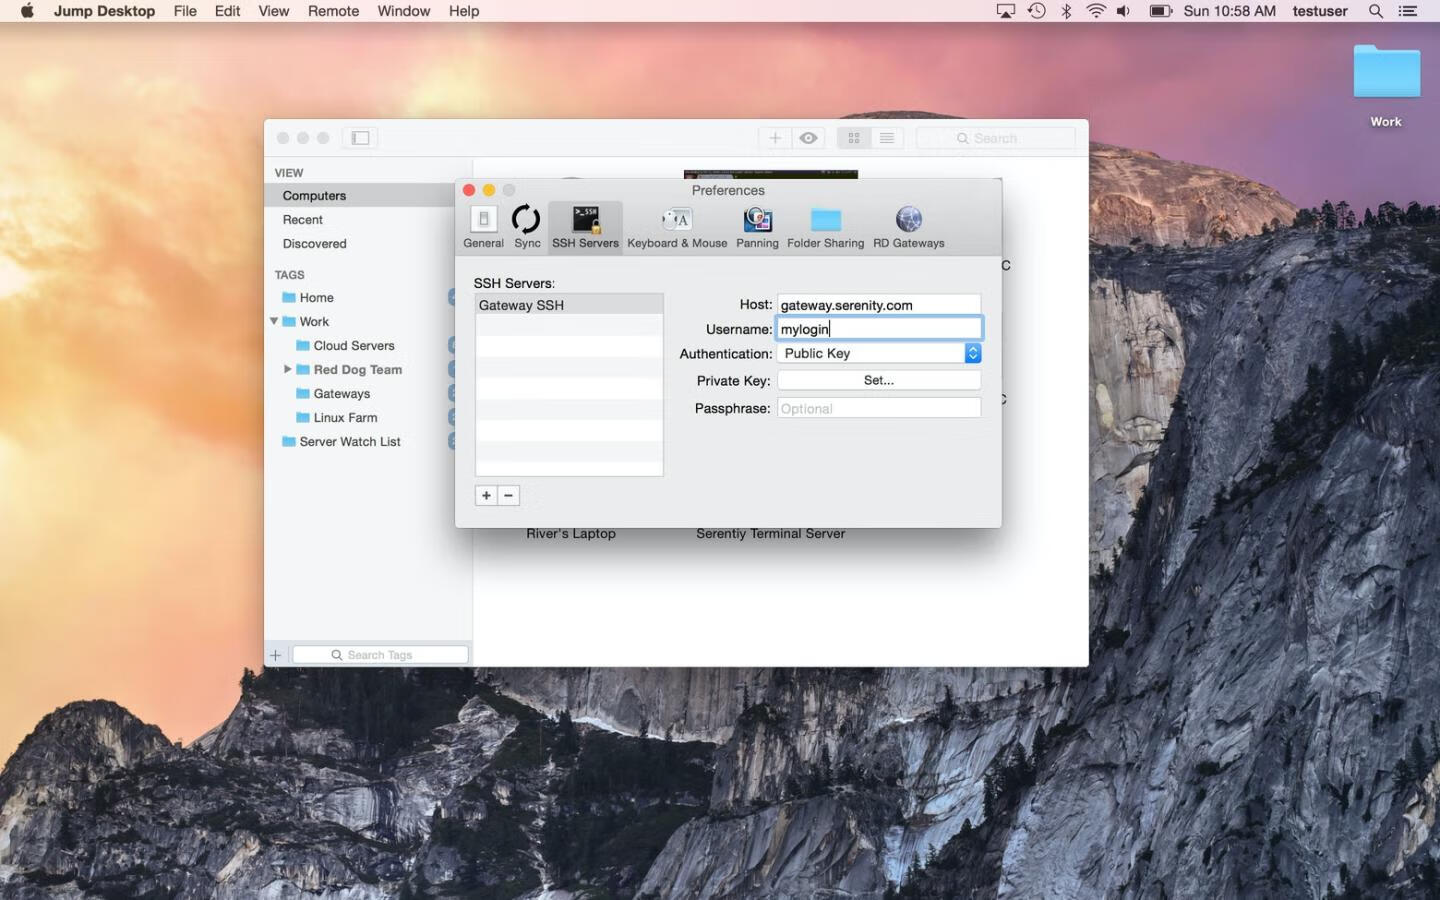Viewport: 1440px width, 900px height.
Task: Click the SSH Servers toolbar icon
Action: click(x=585, y=226)
